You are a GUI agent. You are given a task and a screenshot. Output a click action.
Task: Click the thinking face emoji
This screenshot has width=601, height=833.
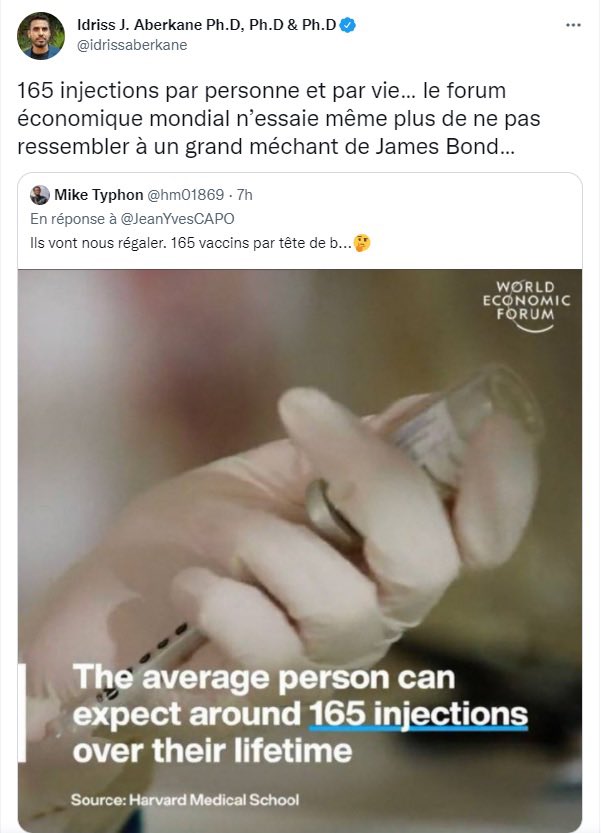pos(362,243)
